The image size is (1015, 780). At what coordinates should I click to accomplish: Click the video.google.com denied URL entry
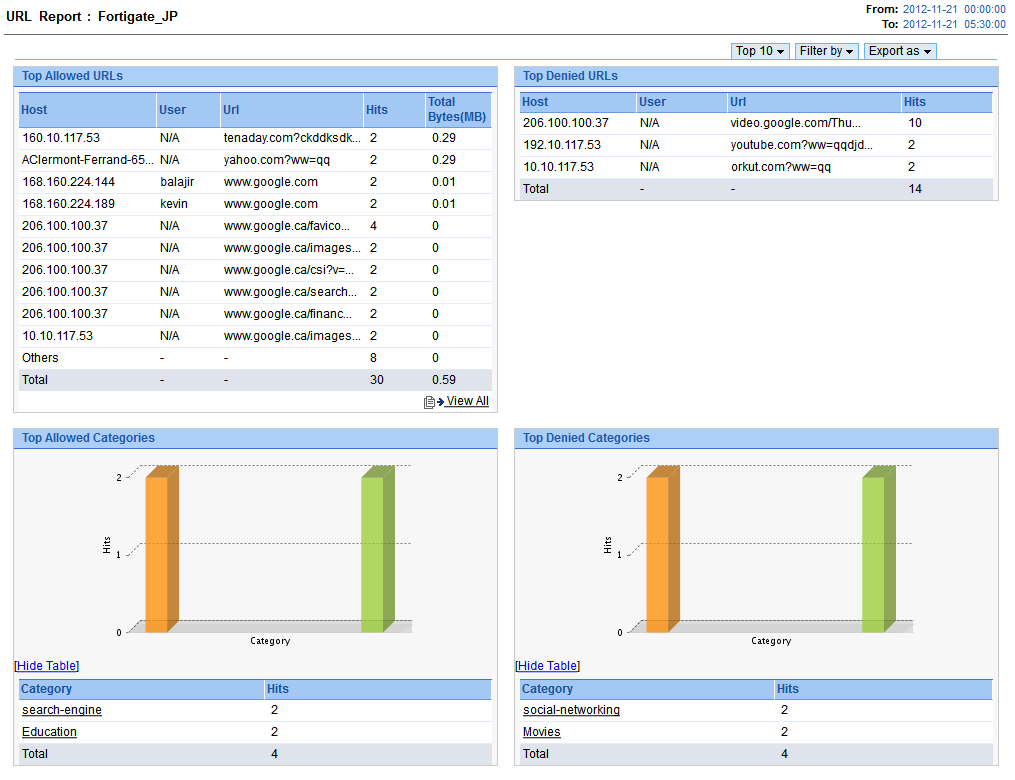click(x=795, y=123)
